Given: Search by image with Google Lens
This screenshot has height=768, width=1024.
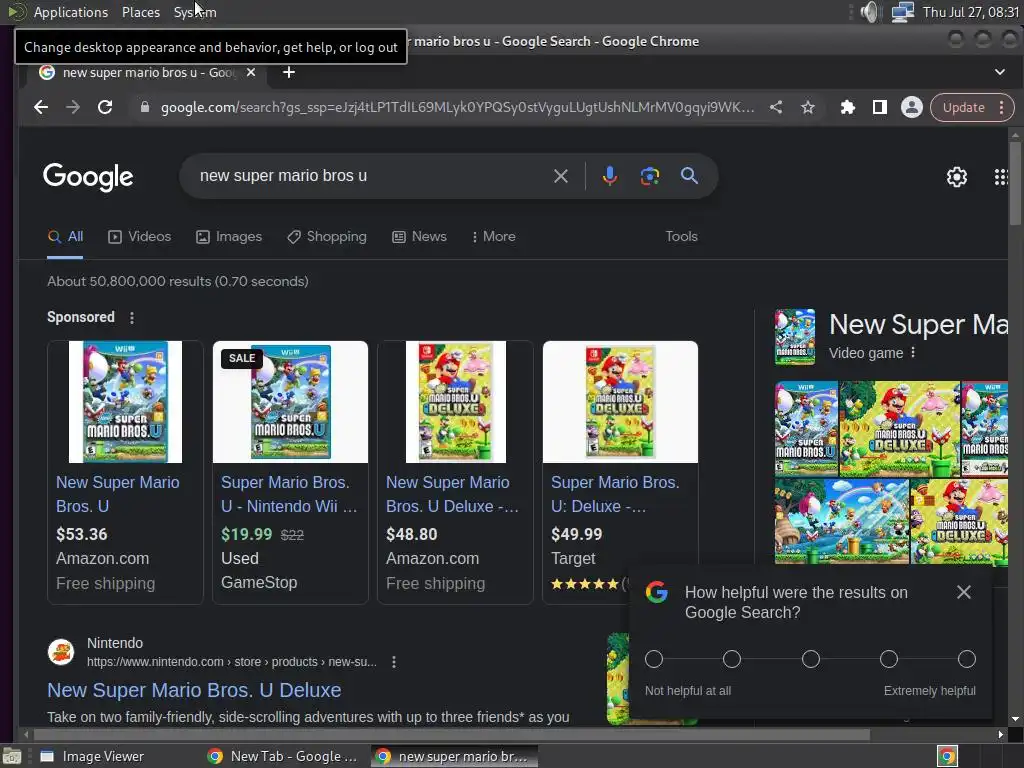Looking at the screenshot, I should tap(650, 176).
